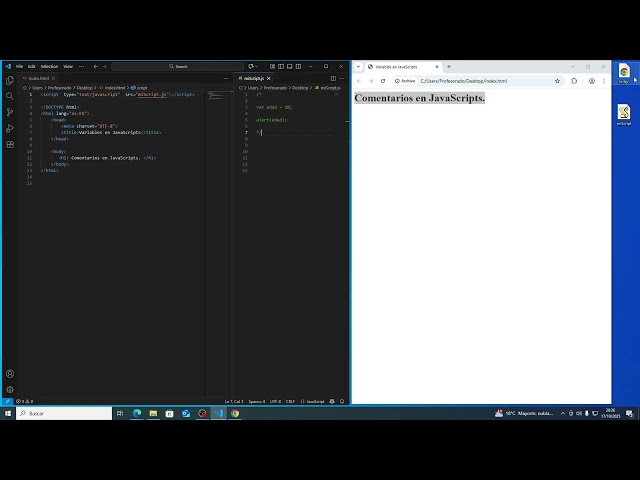Click the Chrome address bar URL
Image resolution: width=640 pixels, height=480 pixels.
point(464,81)
